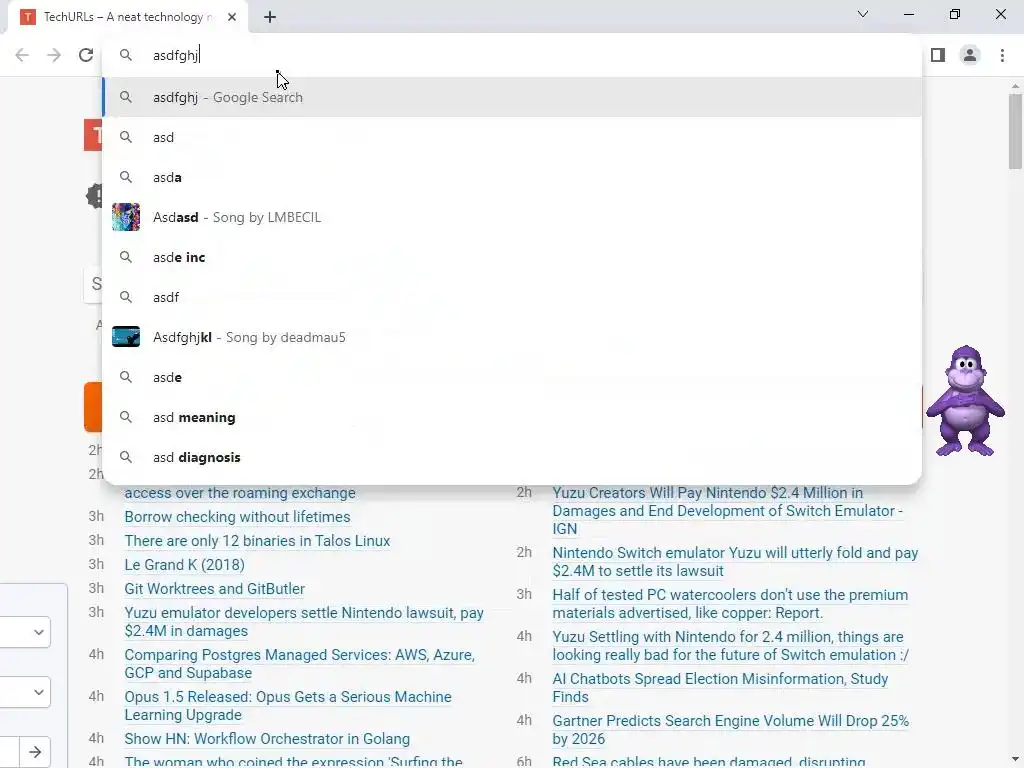Image resolution: width=1024 pixels, height=768 pixels.
Task: Open the side panel icon
Action: coord(938,55)
